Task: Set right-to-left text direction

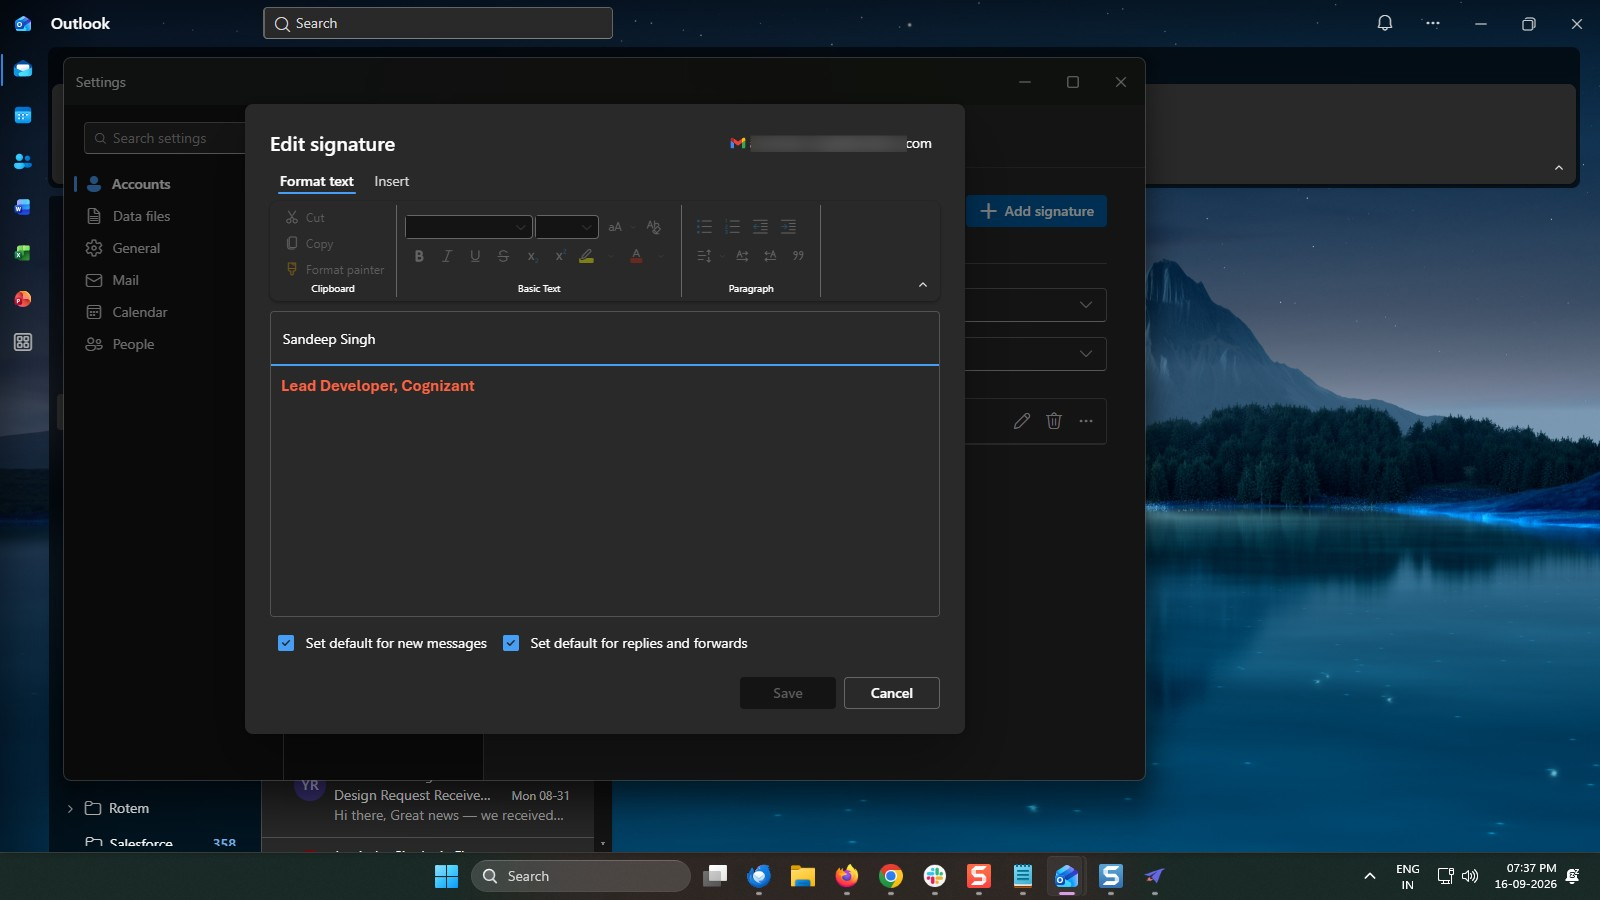Action: tap(770, 256)
